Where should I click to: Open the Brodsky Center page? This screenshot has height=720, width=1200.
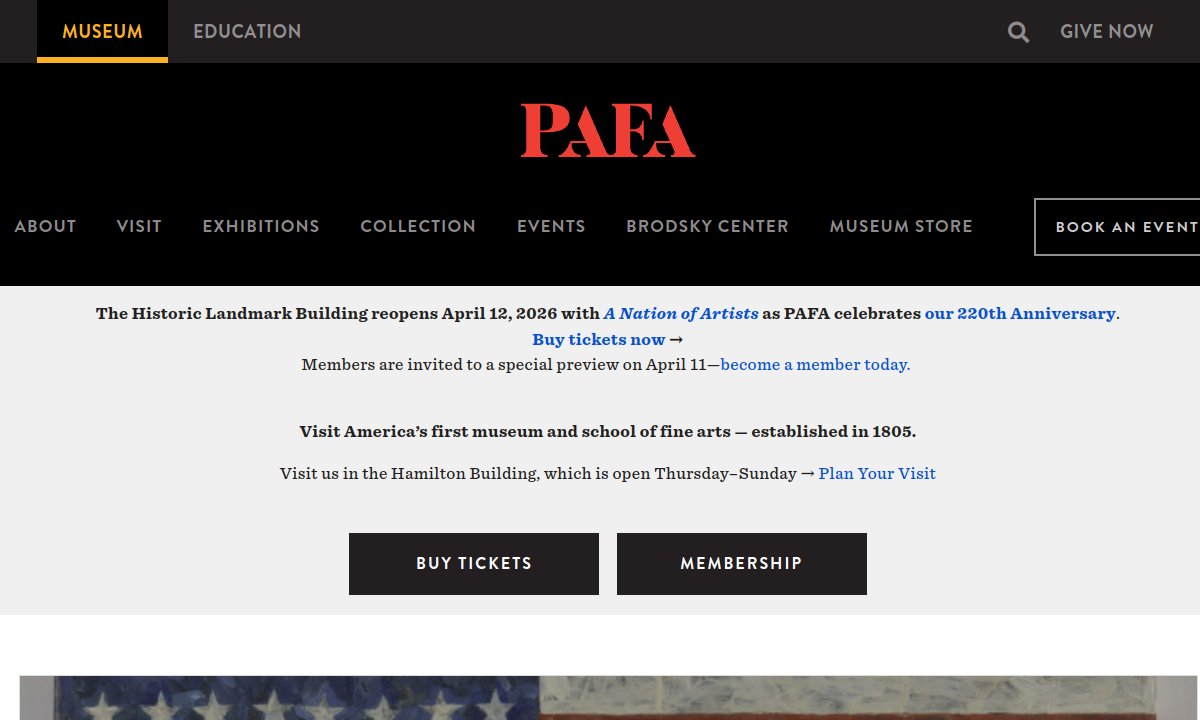point(707,226)
